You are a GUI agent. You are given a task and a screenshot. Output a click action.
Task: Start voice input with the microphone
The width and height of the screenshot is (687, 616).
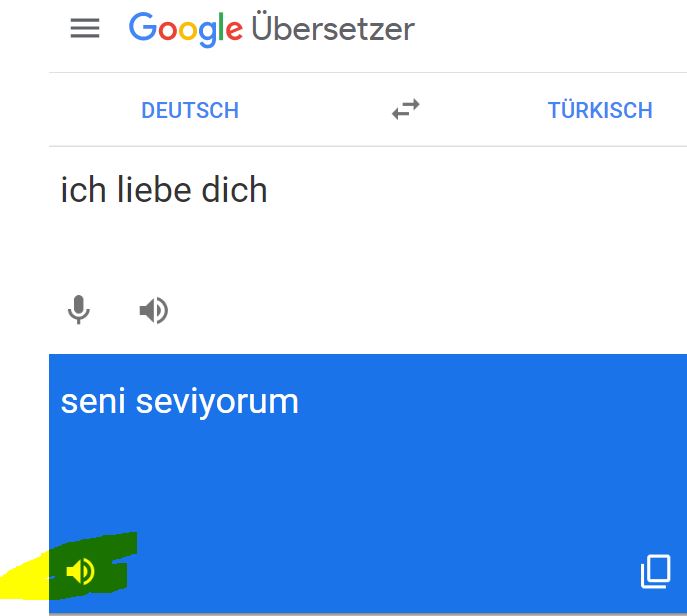[x=79, y=311]
